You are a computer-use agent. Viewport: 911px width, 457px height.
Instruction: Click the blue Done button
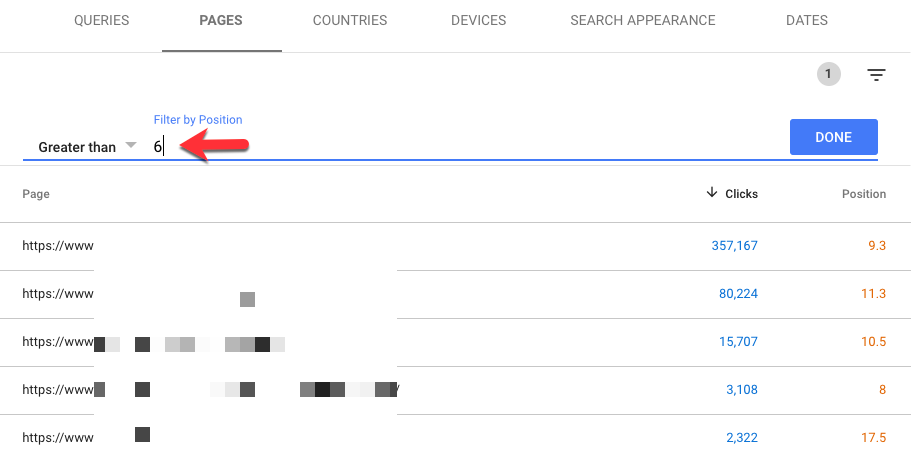(834, 137)
